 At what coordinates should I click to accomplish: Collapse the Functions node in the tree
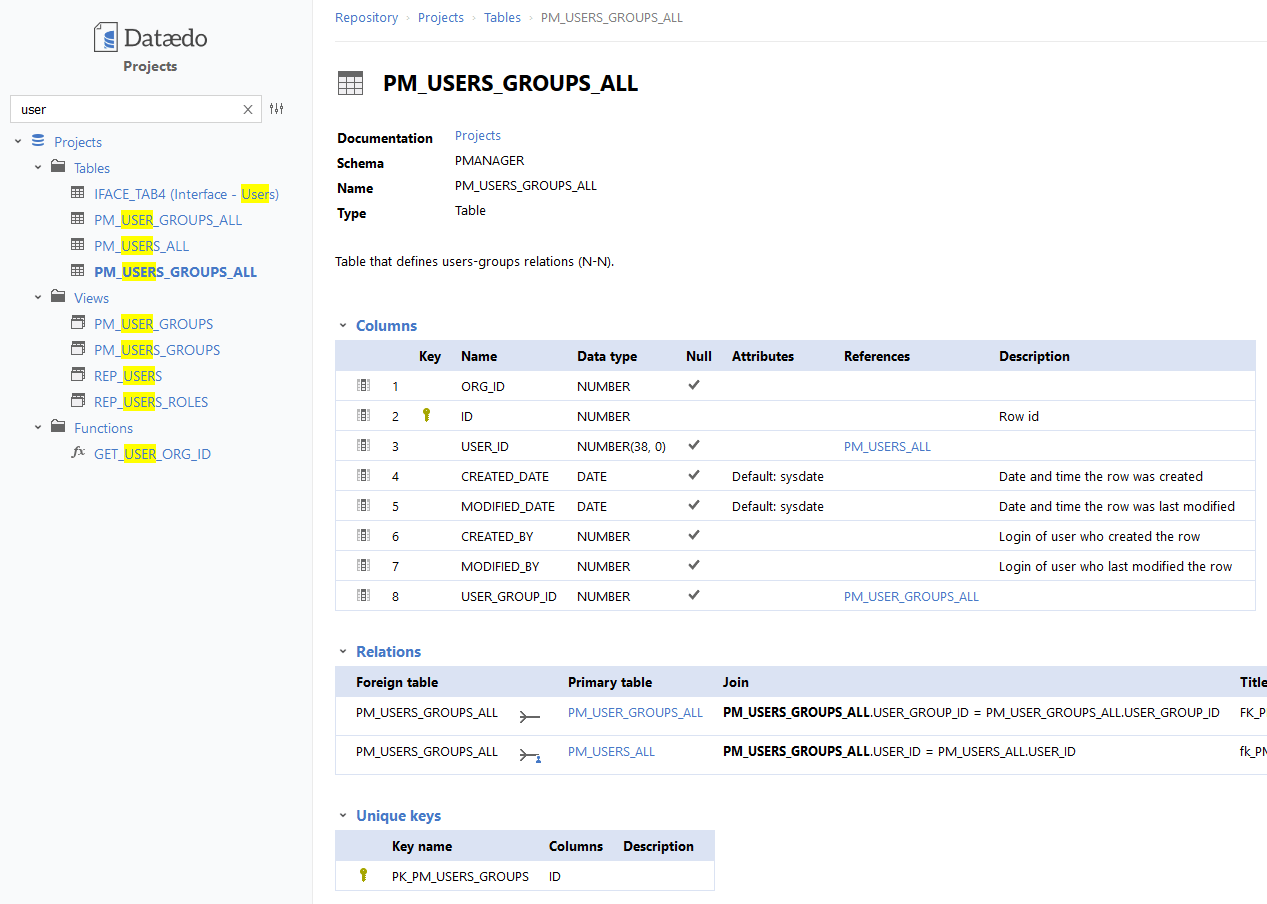click(x=38, y=427)
